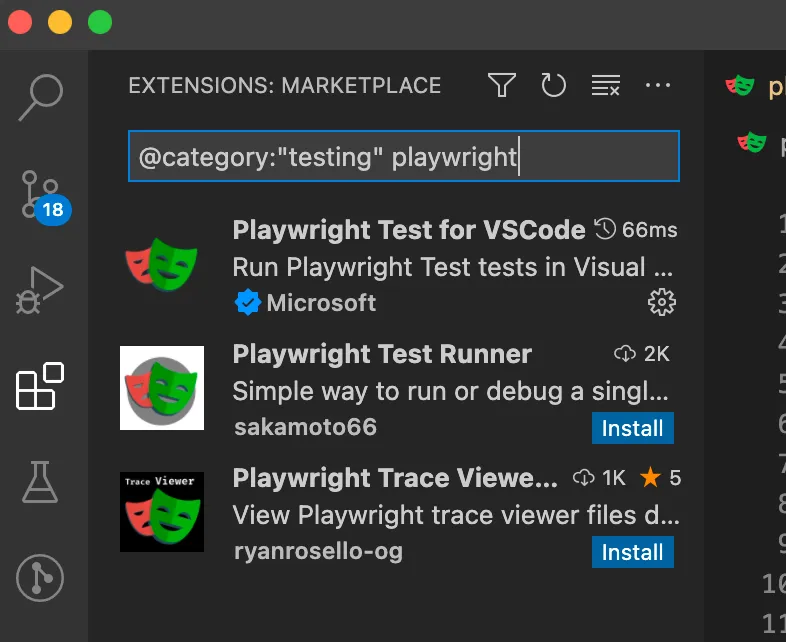Open the Views and More Actions menu
786x642 pixels.
click(658, 86)
